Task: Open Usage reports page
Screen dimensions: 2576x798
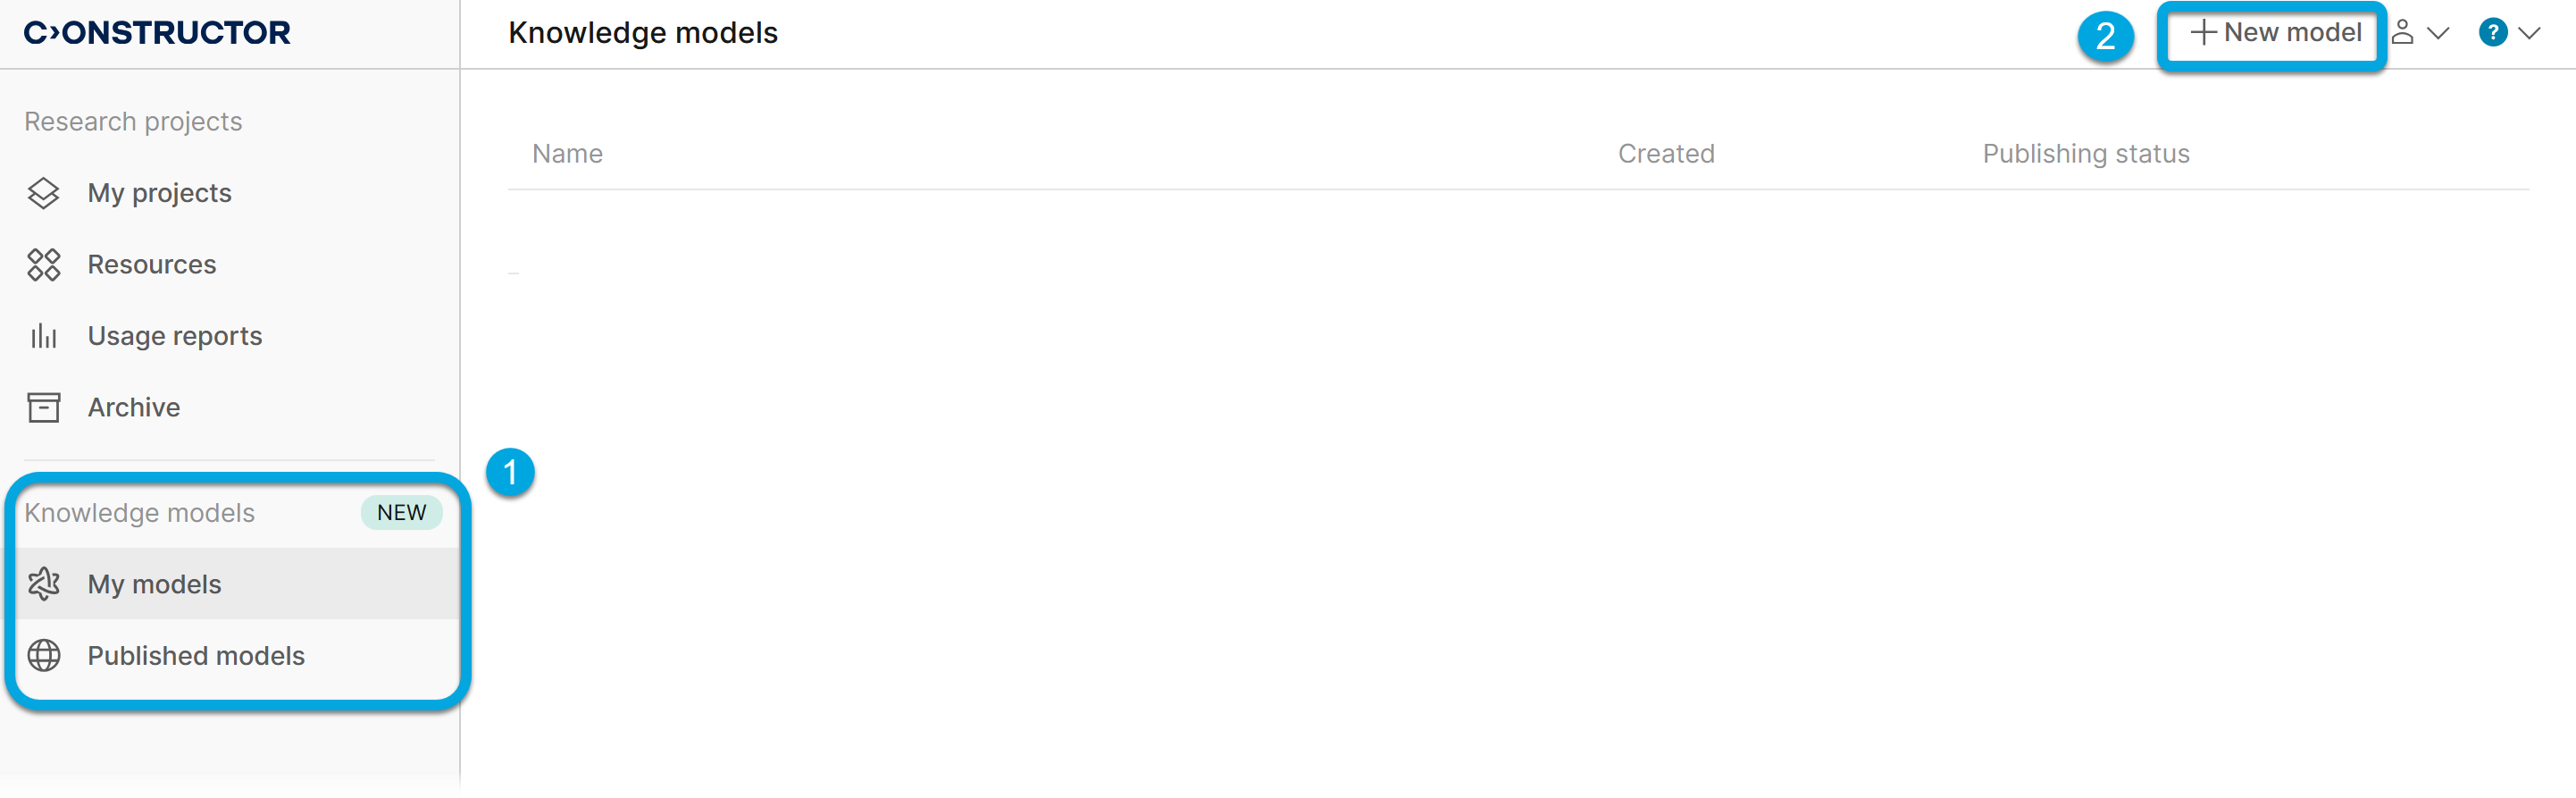Action: tap(174, 336)
